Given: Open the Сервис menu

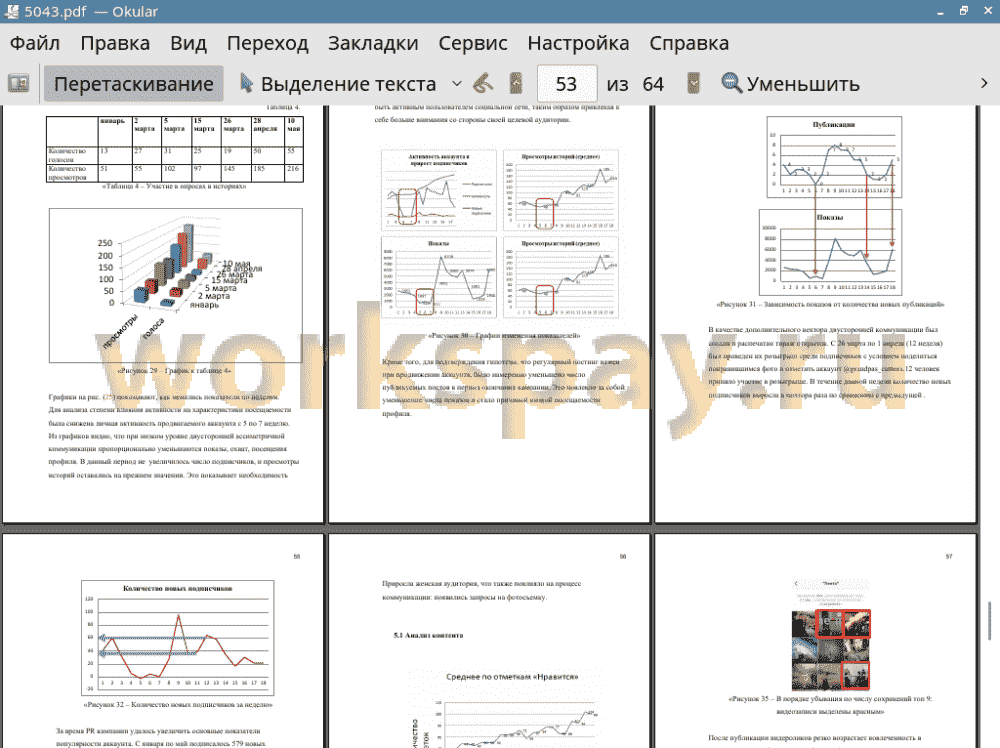Looking at the screenshot, I should (473, 43).
